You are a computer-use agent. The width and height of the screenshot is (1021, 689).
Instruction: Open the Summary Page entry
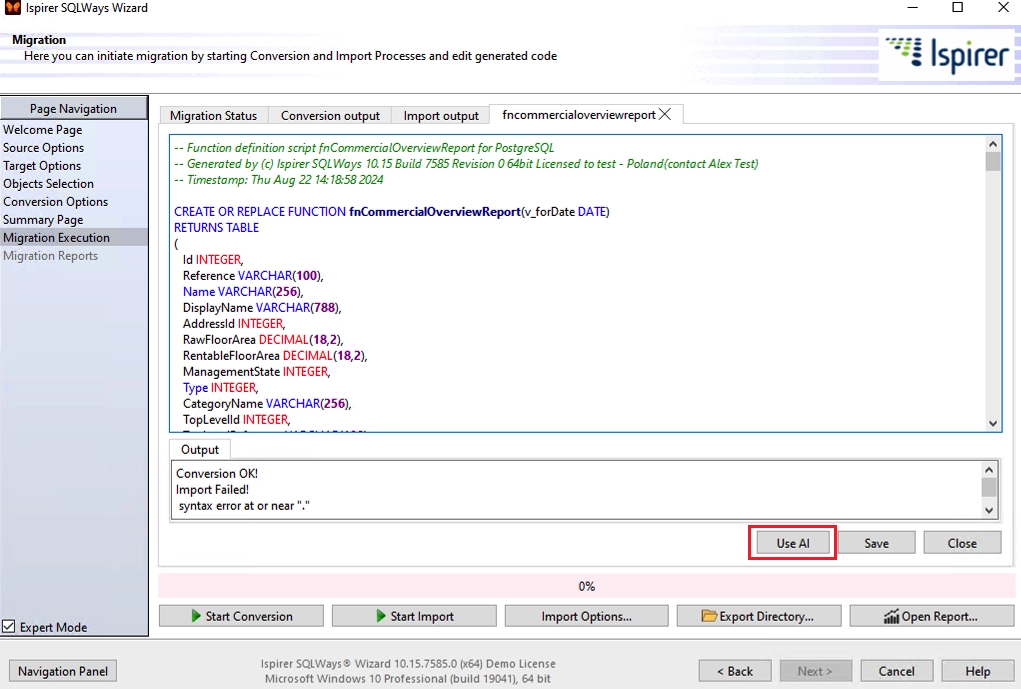click(x=43, y=219)
